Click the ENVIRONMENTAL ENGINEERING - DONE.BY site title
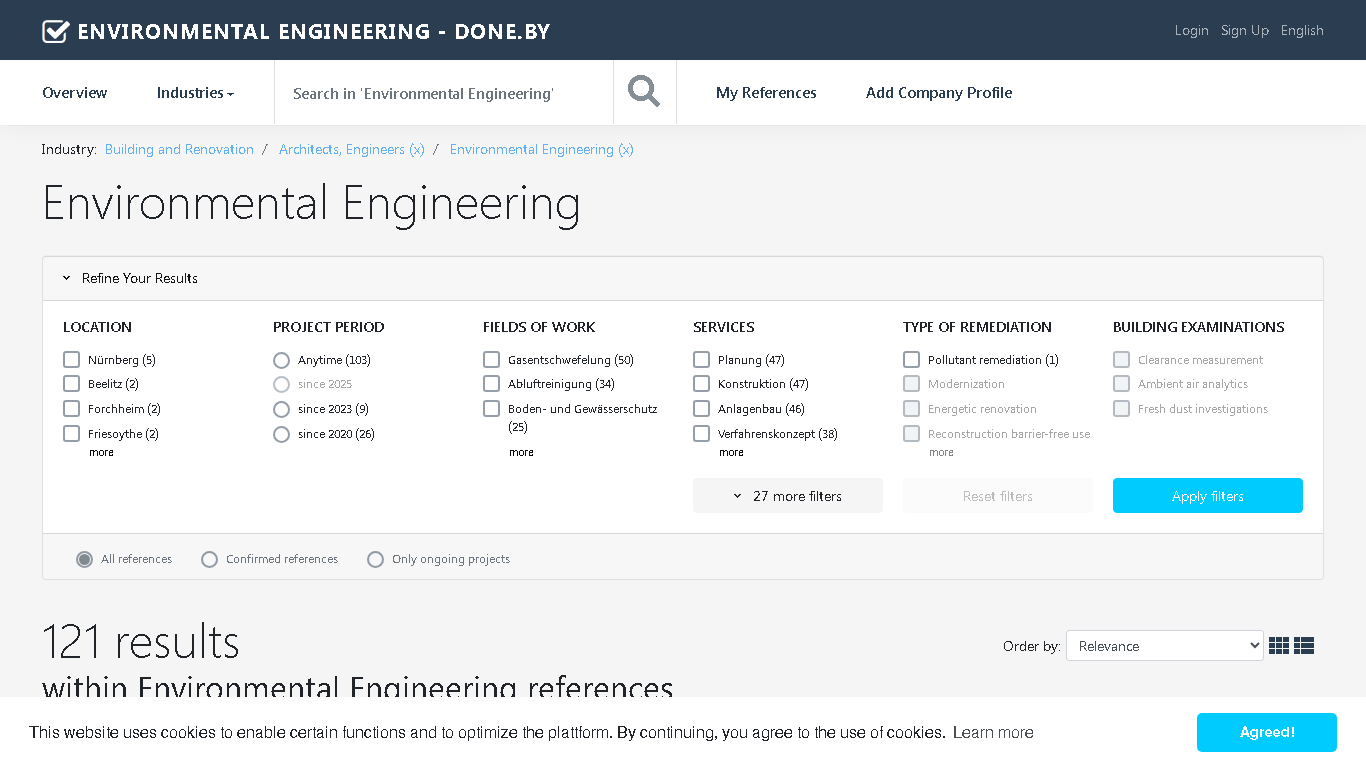 pyautogui.click(x=314, y=31)
